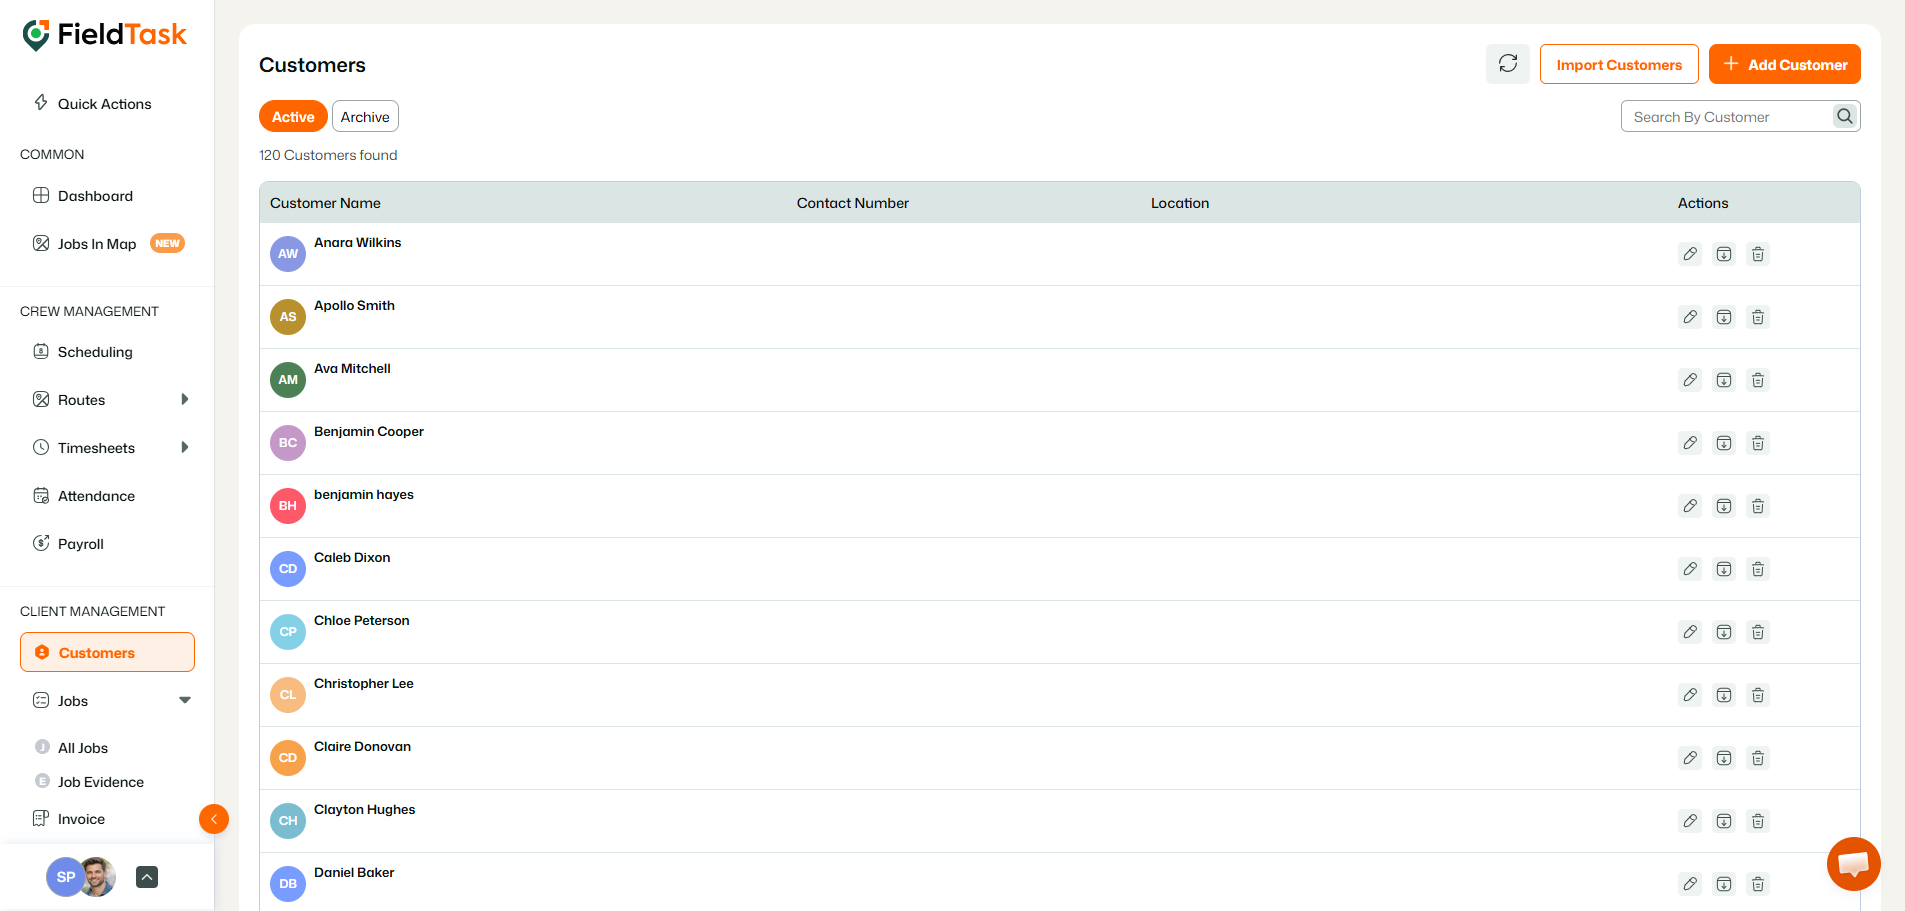Switch to the Archive tab
This screenshot has height=911, width=1905.
click(x=365, y=117)
